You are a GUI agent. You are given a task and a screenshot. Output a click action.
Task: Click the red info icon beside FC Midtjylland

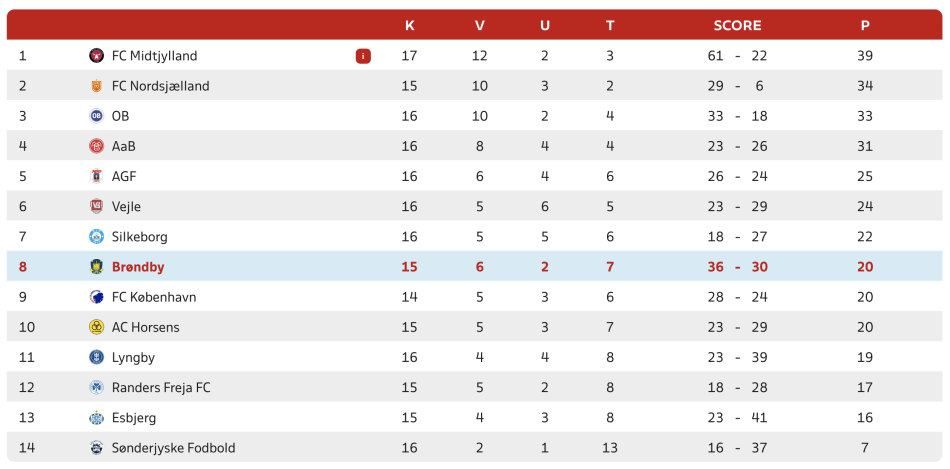click(363, 56)
